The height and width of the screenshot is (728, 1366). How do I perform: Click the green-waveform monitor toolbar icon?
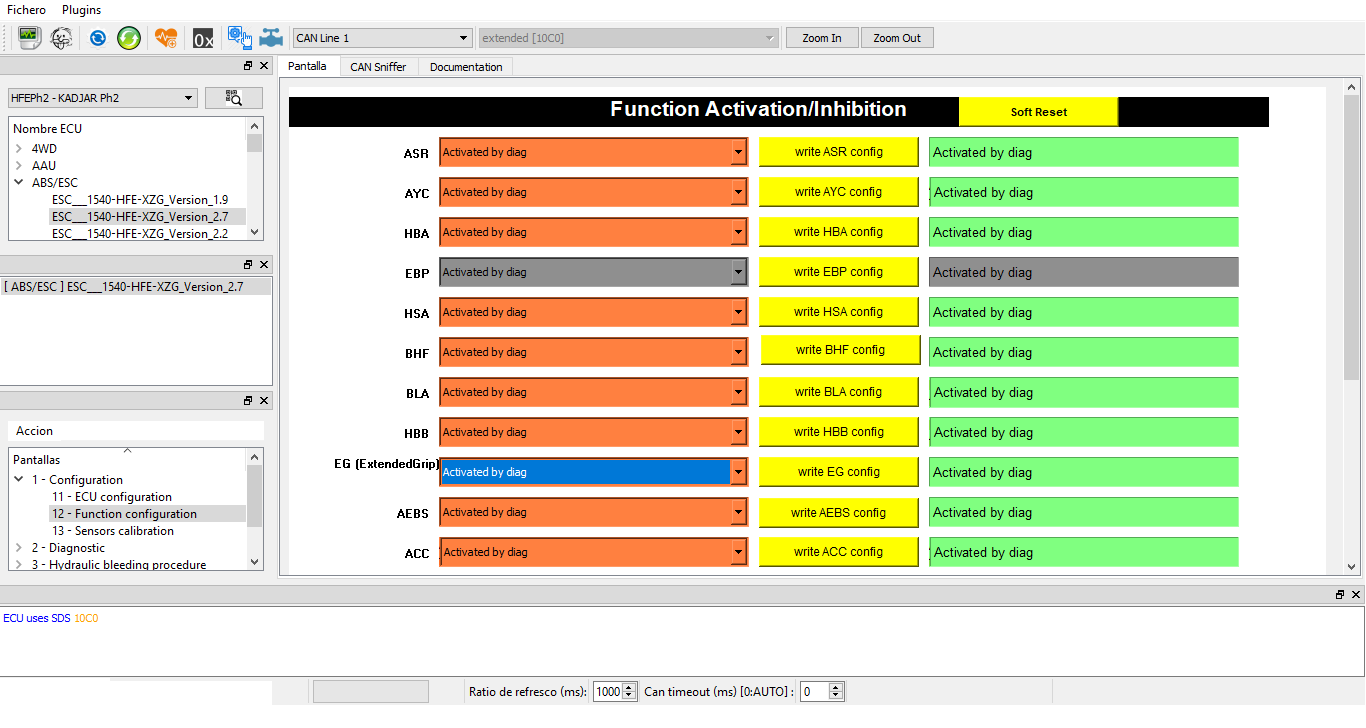(x=29, y=38)
